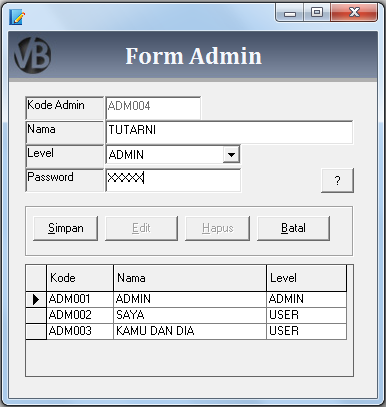The height and width of the screenshot is (407, 386).
Task: Select cell ADM003 in grid
Action: click(80, 331)
